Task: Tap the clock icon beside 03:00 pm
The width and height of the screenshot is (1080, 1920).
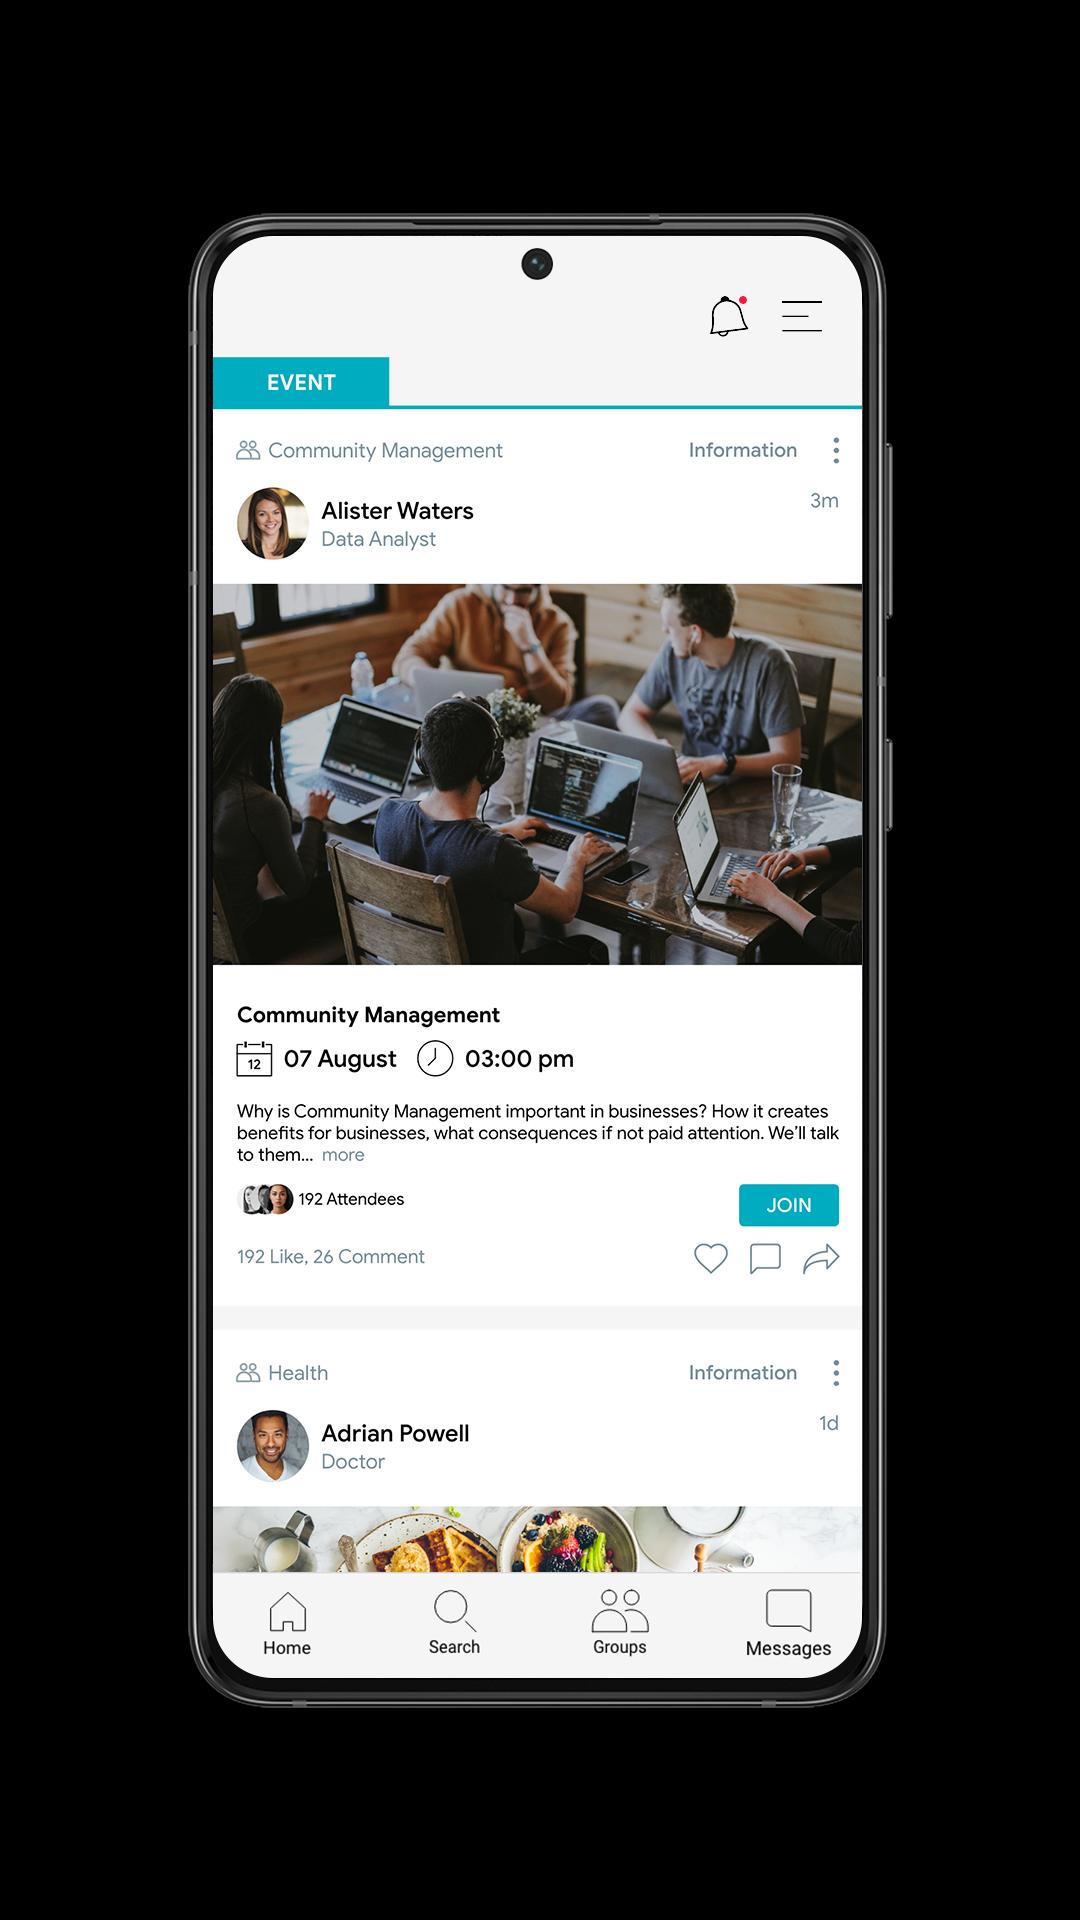Action: coord(435,1058)
